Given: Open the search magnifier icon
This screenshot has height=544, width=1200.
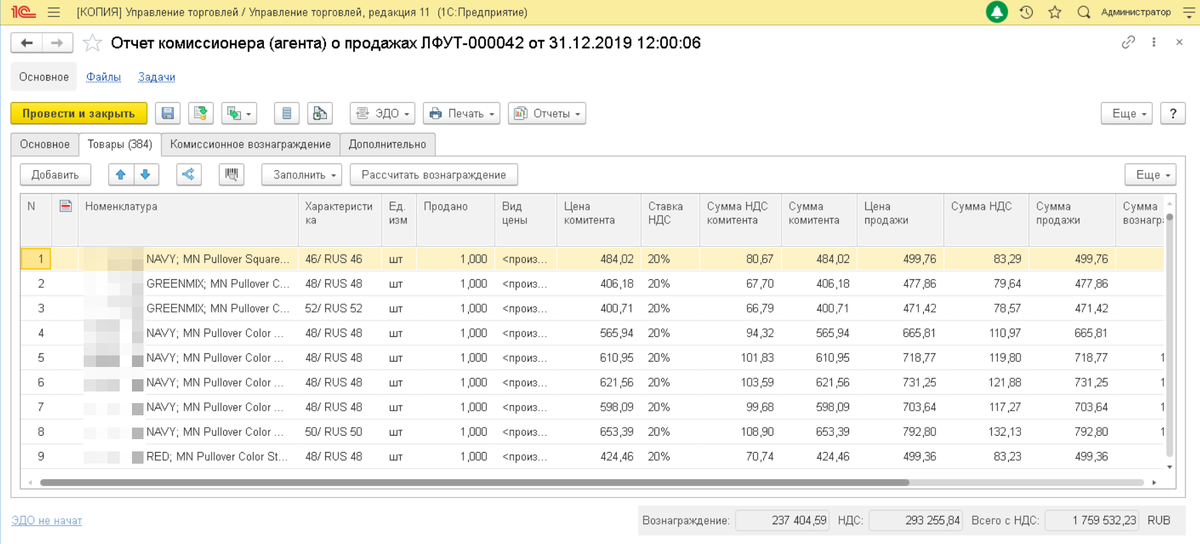Looking at the screenshot, I should tap(1083, 12).
